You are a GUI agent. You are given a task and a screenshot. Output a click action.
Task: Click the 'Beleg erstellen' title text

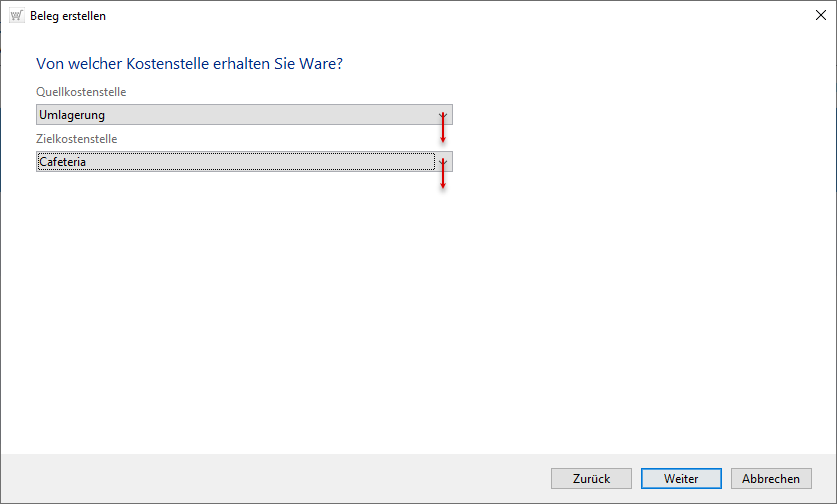[x=68, y=16]
